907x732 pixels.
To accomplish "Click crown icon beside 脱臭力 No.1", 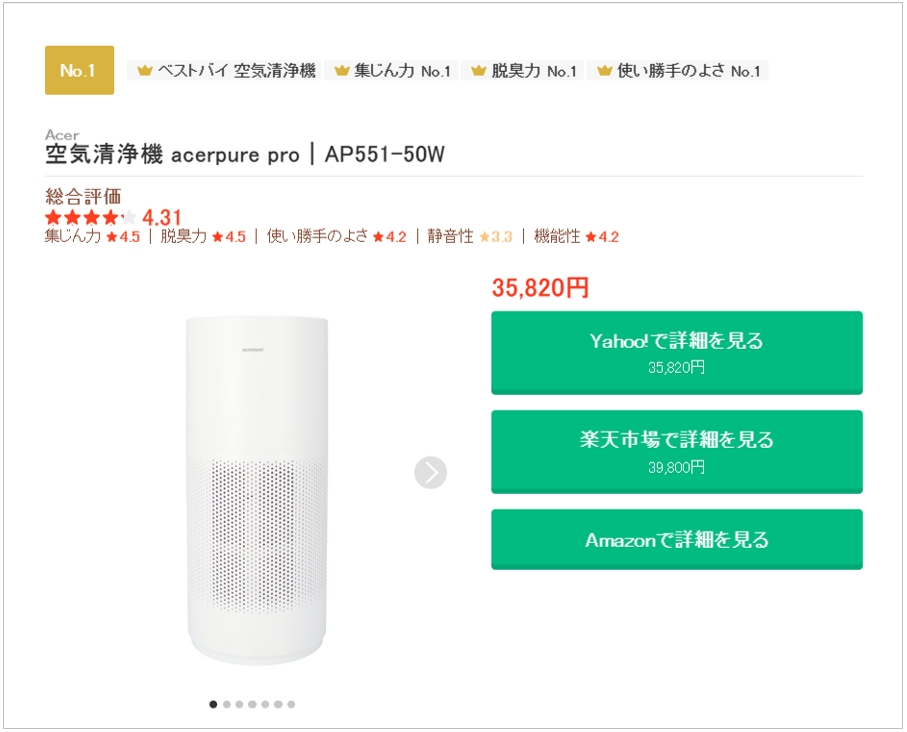I will [478, 71].
